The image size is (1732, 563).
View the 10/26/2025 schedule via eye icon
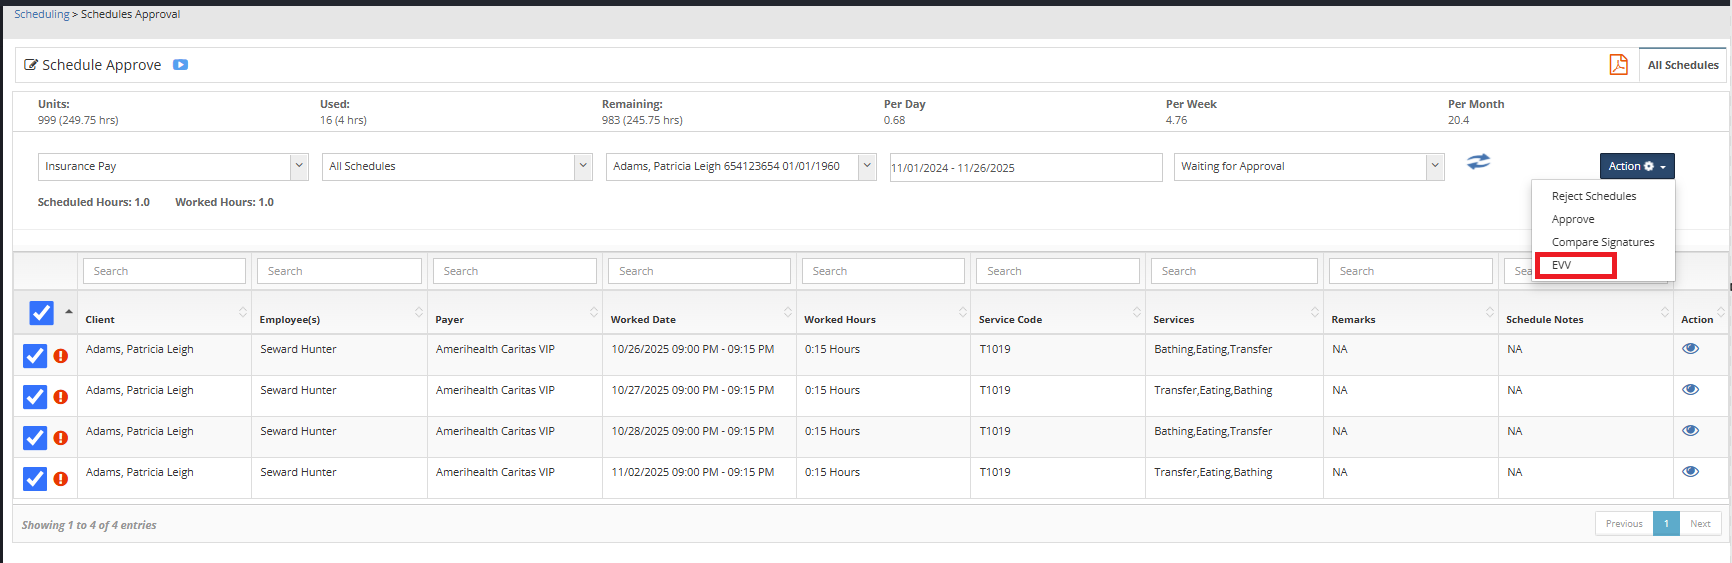(x=1690, y=349)
